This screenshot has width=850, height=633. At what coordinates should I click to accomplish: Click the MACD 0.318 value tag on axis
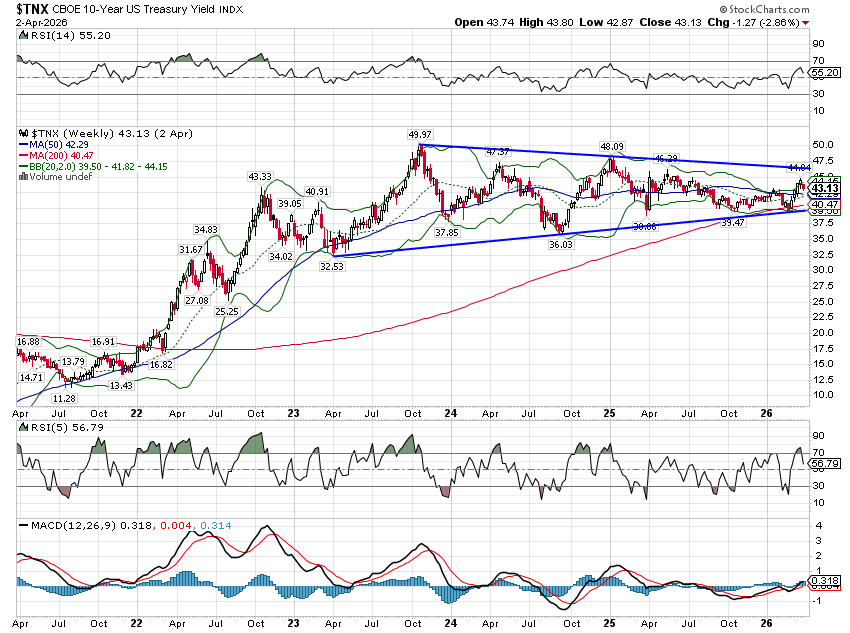(825, 581)
